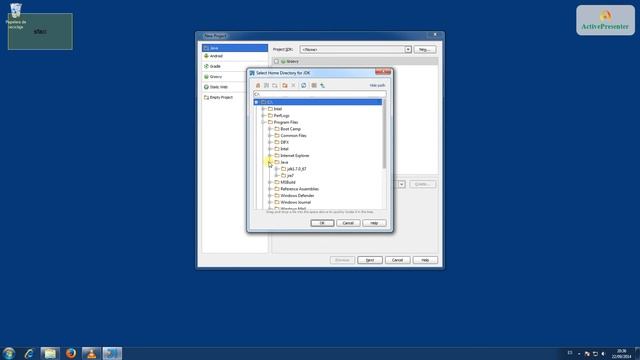This screenshot has width=640, height=360.
Task: Click the Show Hidden Files toolbar icon
Action: (314, 85)
